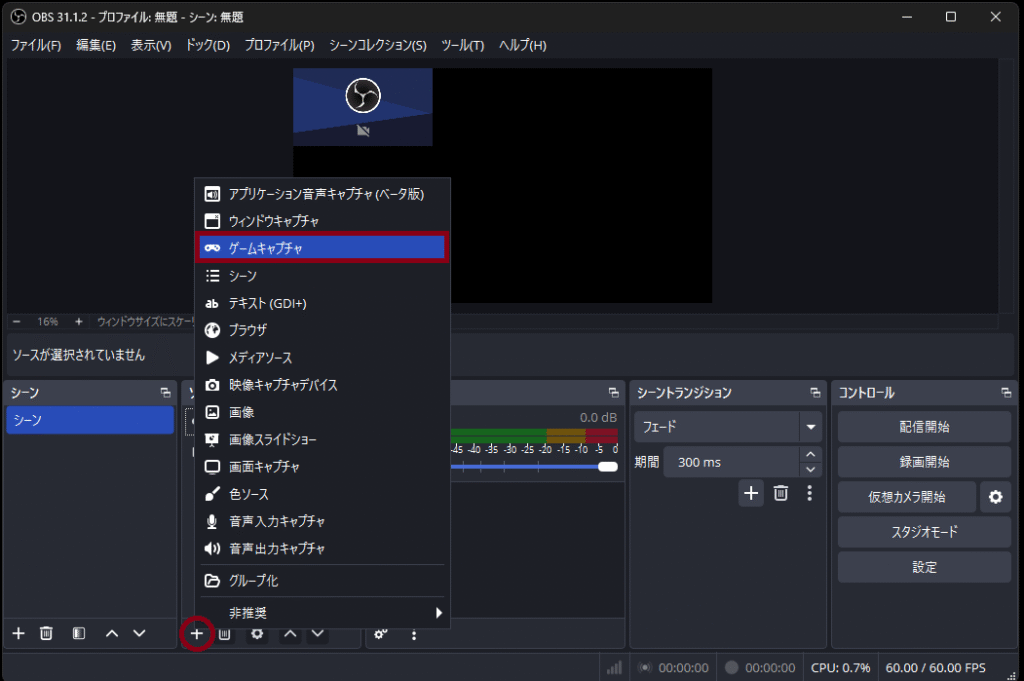Click the add source plus button
Image resolution: width=1024 pixels, height=681 pixels.
197,633
